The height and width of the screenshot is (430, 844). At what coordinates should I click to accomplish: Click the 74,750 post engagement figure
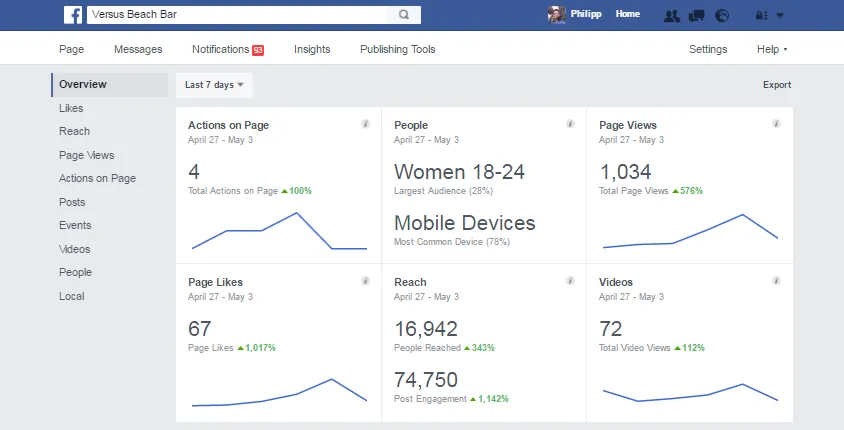click(426, 380)
